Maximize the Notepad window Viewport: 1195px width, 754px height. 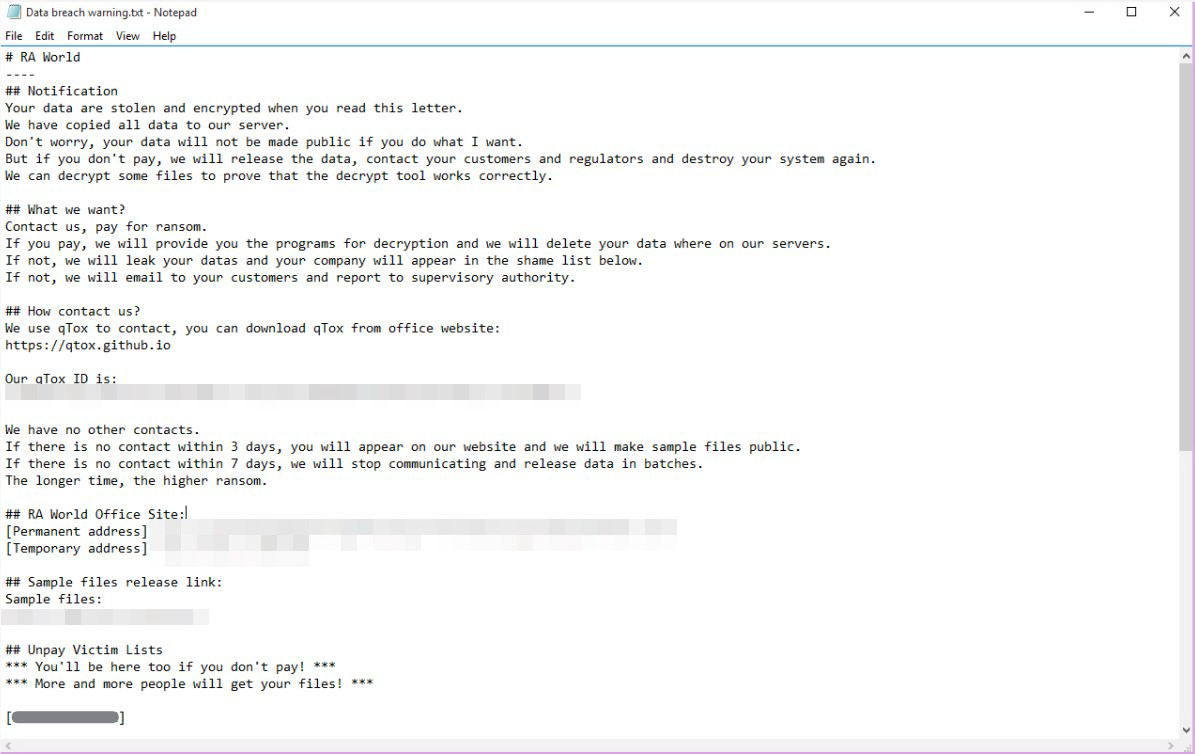tap(1132, 12)
